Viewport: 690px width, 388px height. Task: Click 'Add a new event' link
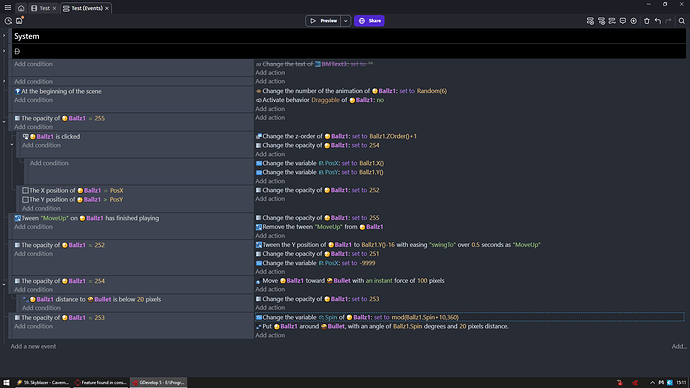pyautogui.click(x=33, y=347)
